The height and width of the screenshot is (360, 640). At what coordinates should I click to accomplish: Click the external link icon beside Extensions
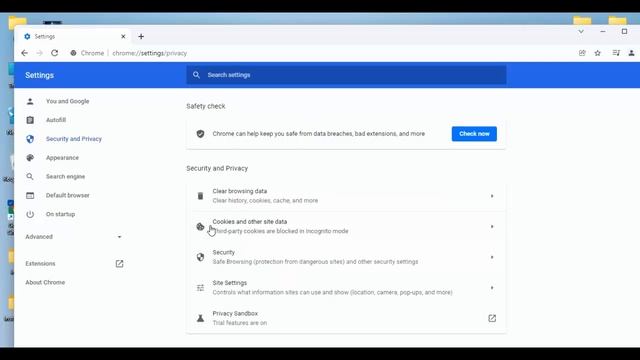click(x=119, y=264)
